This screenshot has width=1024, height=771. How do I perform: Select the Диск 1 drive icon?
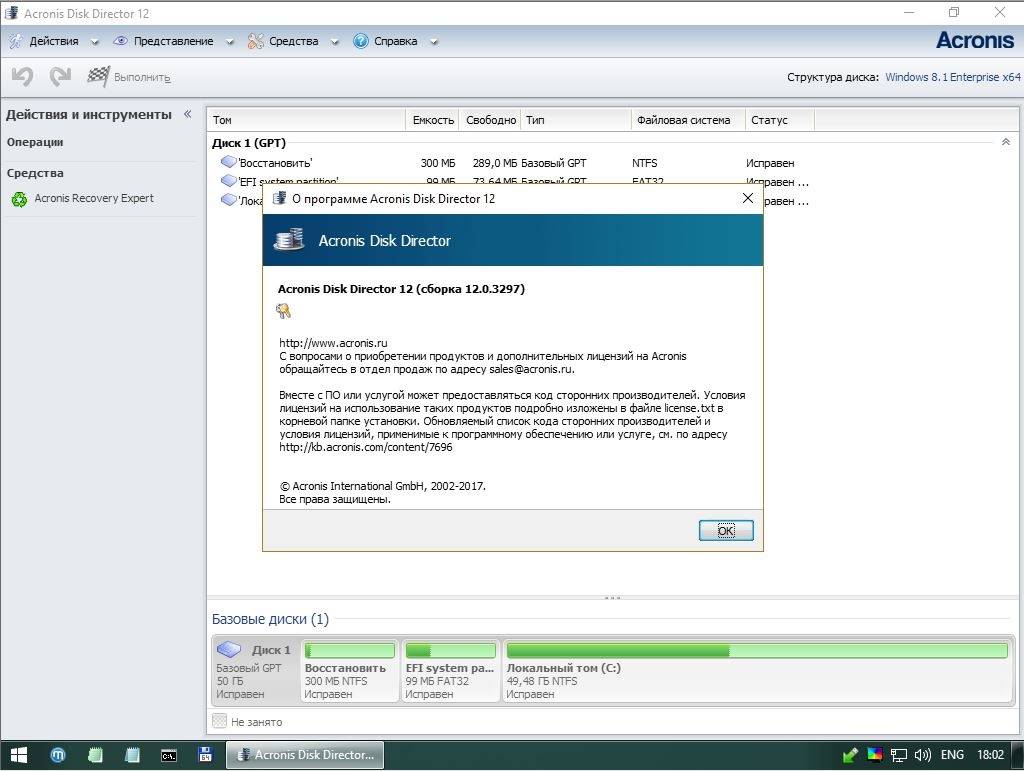[x=229, y=649]
